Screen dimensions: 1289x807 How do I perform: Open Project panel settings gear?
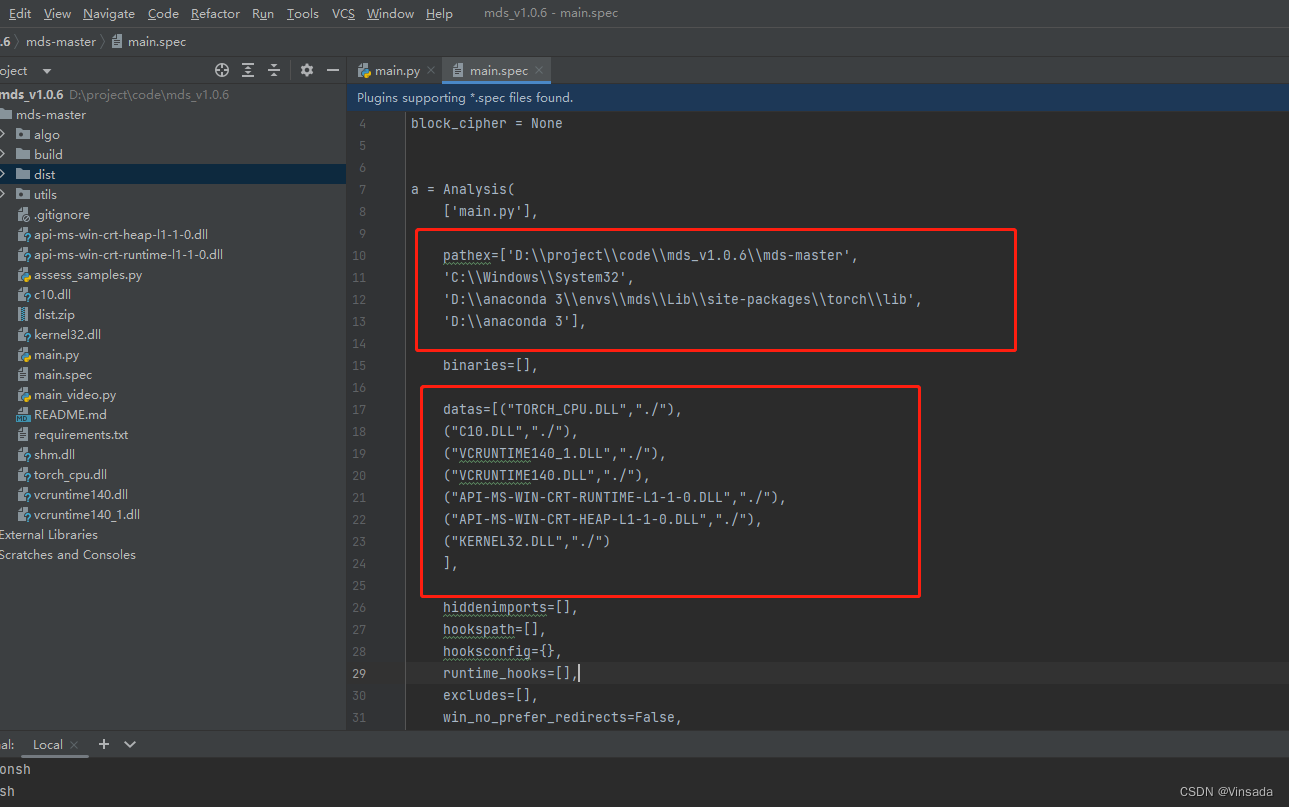tap(307, 70)
